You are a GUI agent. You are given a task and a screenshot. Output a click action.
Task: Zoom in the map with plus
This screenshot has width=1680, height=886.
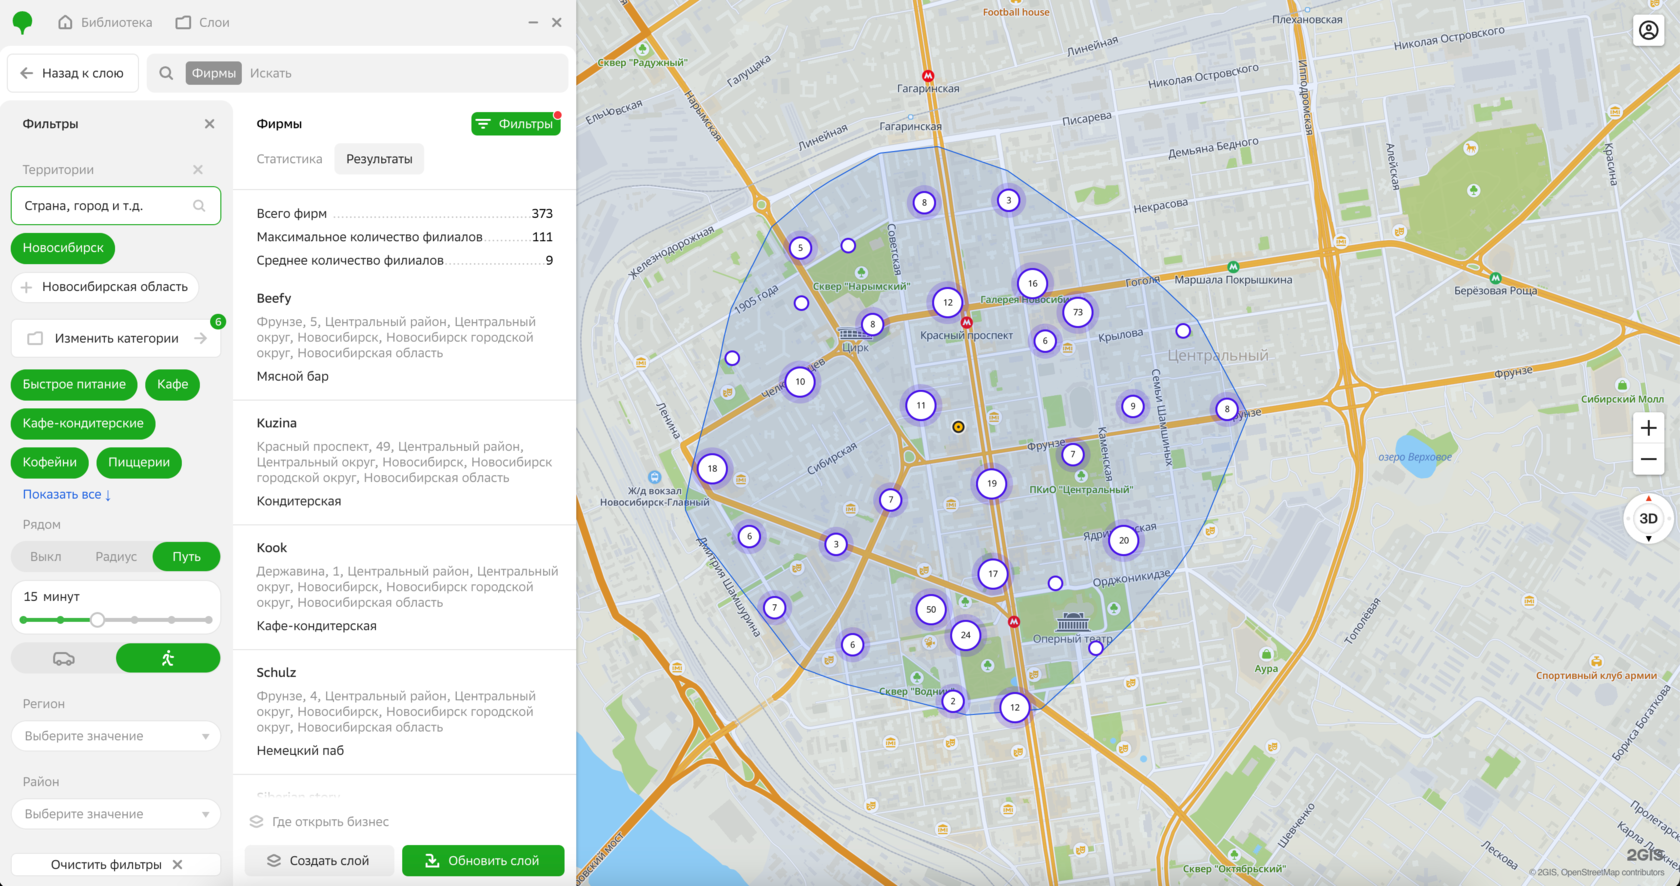tap(1648, 428)
